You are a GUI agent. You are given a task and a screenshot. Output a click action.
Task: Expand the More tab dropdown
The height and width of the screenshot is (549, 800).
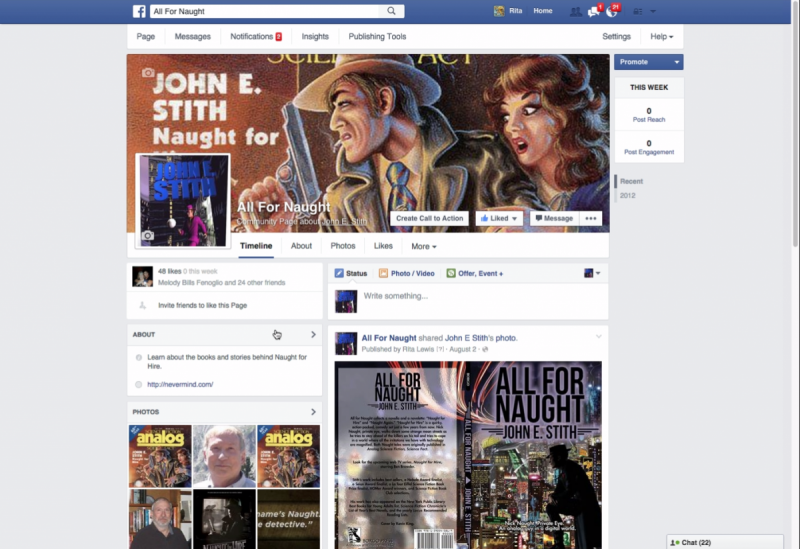click(x=423, y=246)
